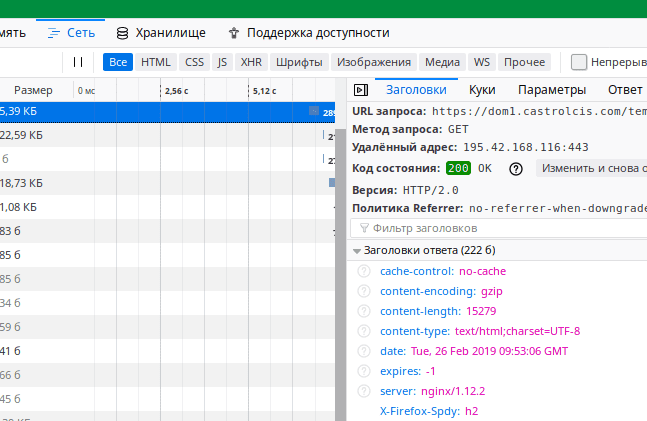Click the Фильтр заголовков input field
This screenshot has width=647, height=421.
coord(500,228)
